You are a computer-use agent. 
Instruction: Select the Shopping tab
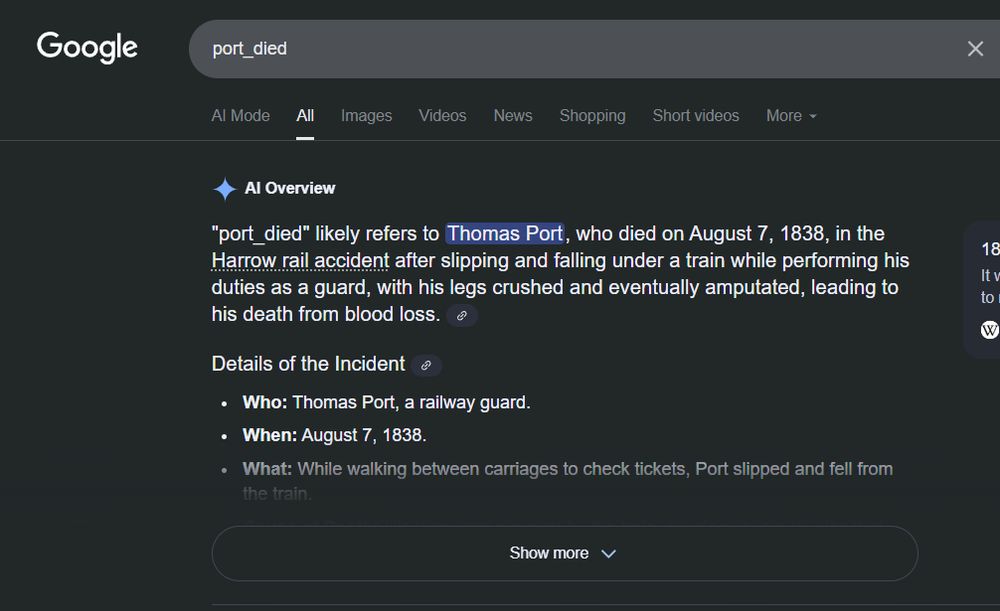592,116
